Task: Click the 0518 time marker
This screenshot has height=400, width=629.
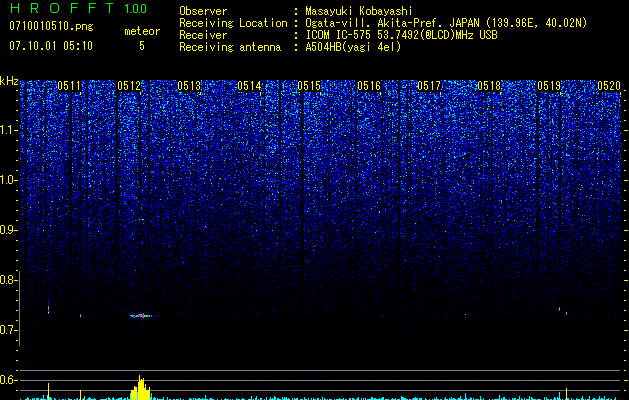Action: [x=489, y=86]
